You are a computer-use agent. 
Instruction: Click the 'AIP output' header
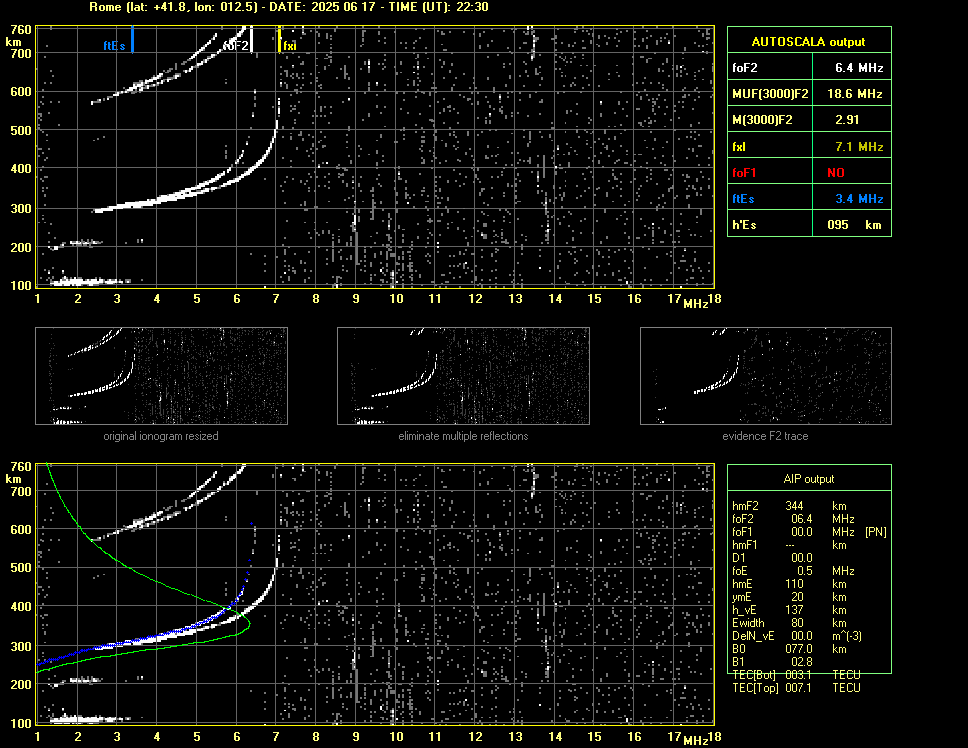coord(808,479)
